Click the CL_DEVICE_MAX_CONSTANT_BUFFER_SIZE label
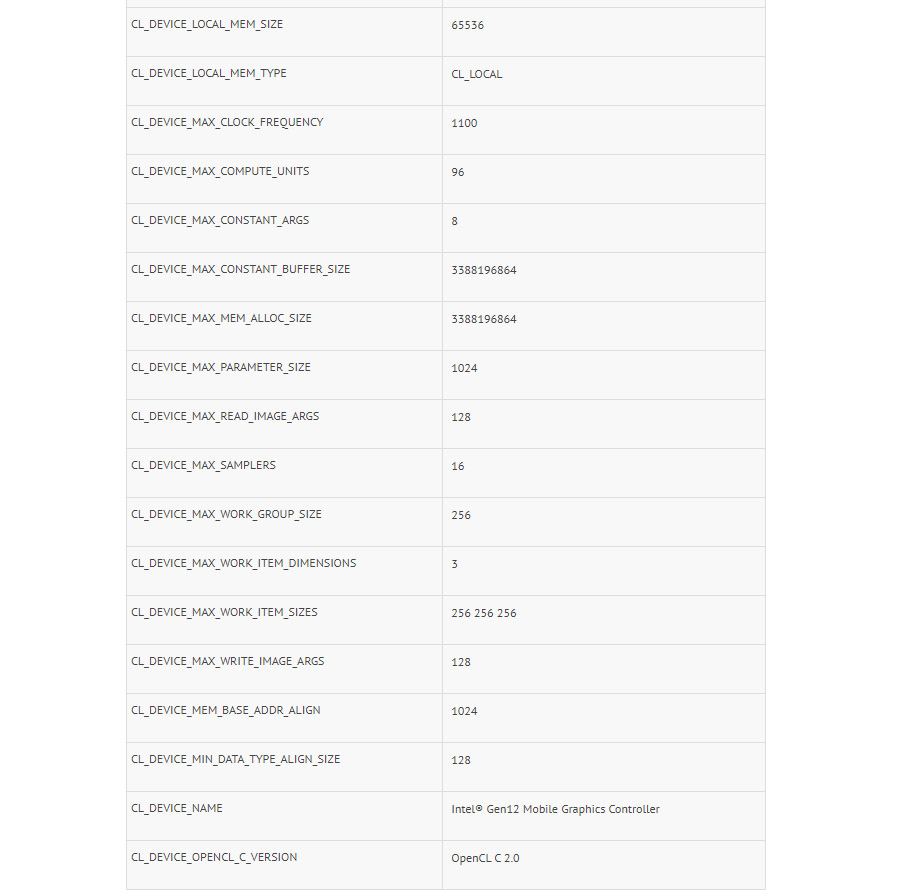Viewport: 900px width, 890px height. click(240, 269)
